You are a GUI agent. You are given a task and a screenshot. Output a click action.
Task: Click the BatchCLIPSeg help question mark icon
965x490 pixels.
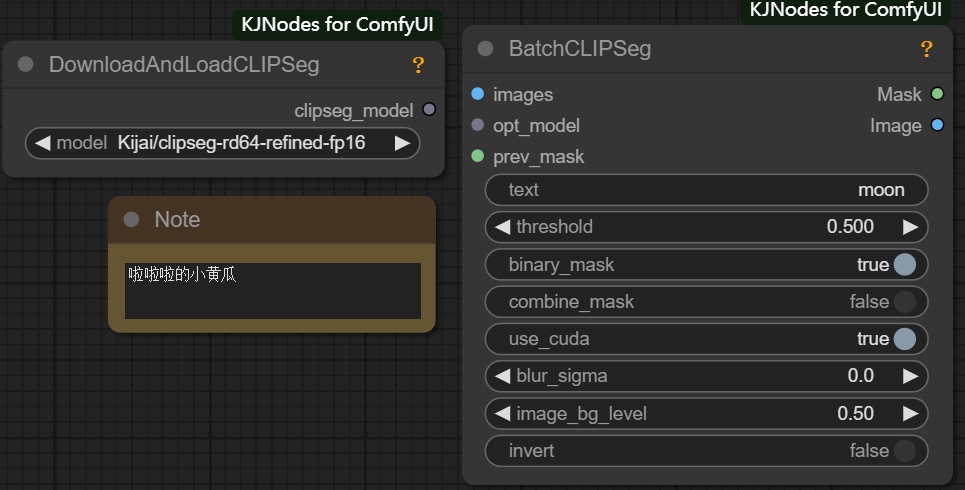click(x=926, y=49)
